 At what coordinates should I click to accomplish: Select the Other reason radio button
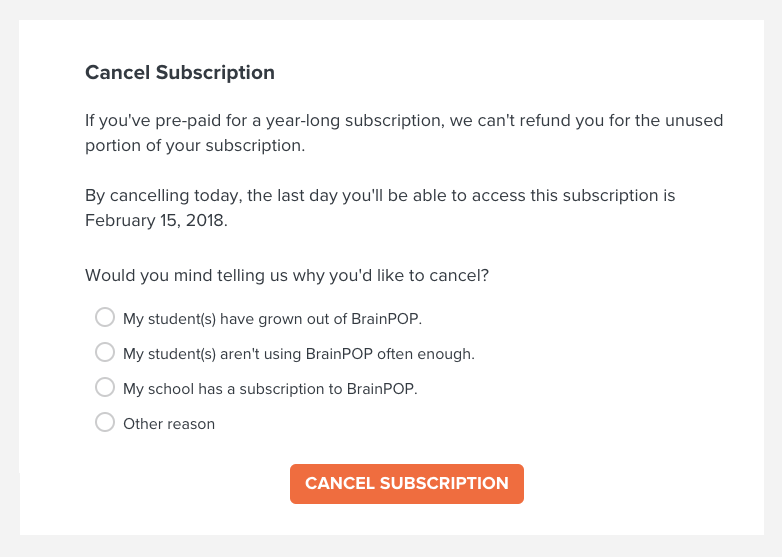[105, 422]
